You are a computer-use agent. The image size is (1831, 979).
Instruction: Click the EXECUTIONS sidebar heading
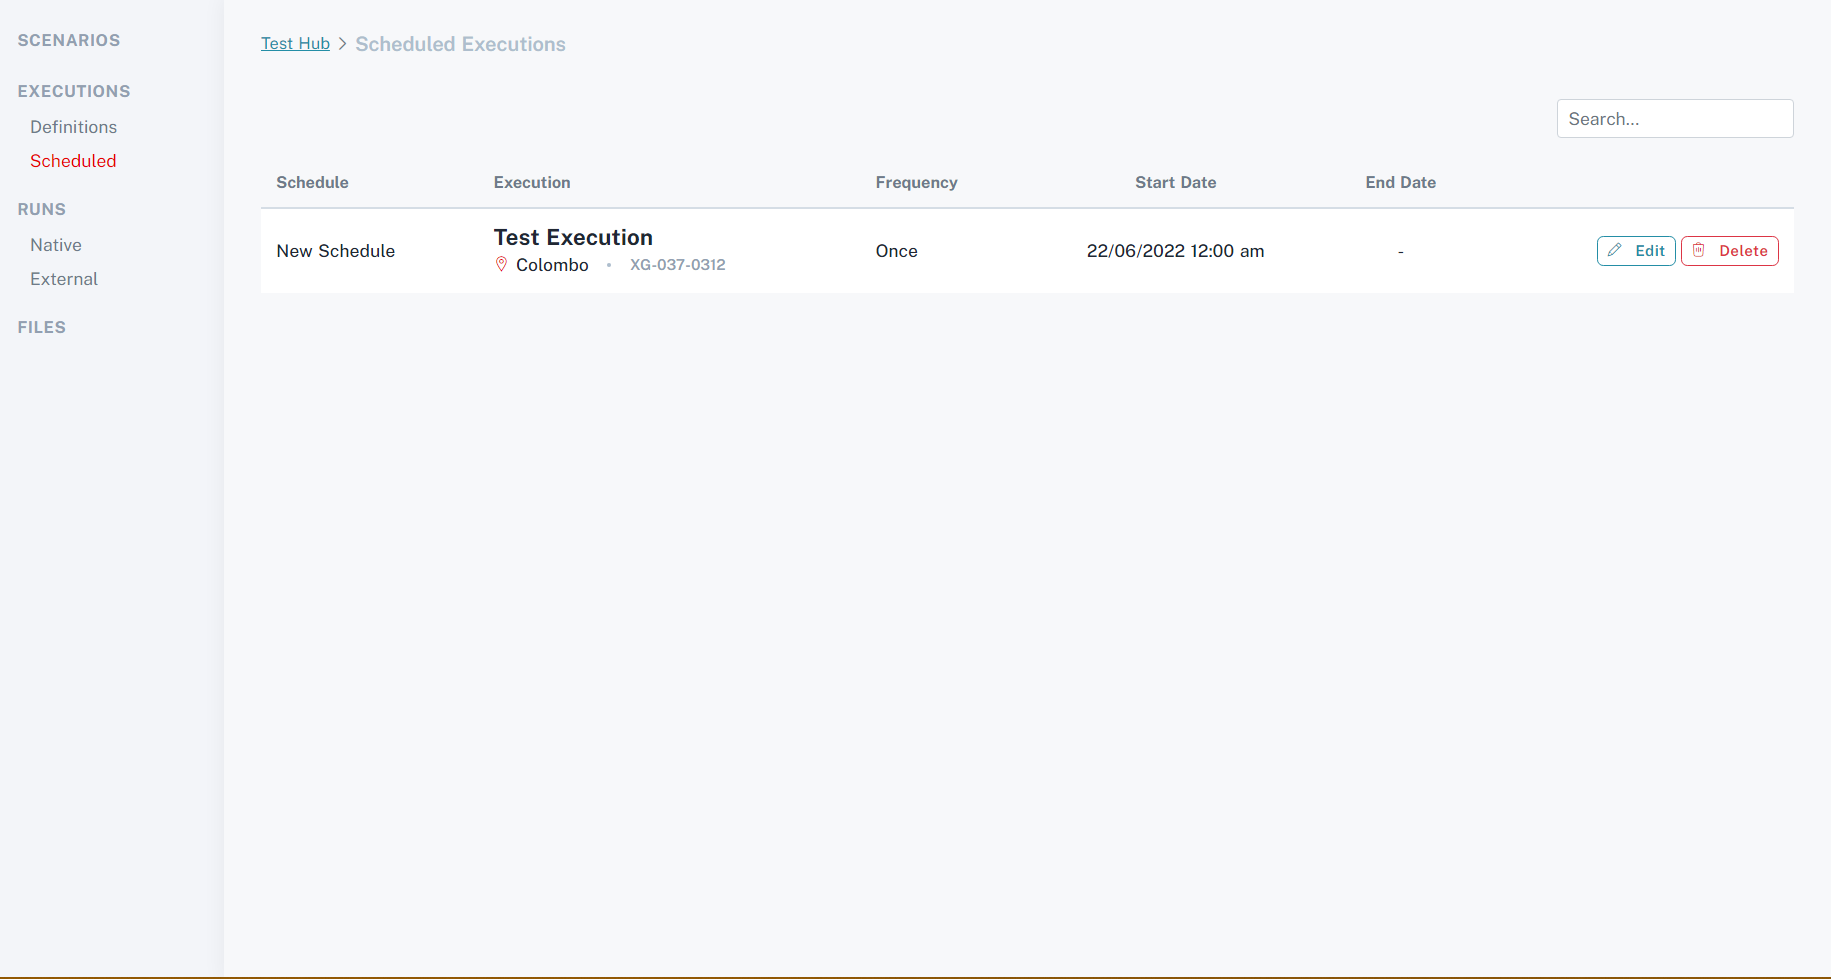[74, 91]
